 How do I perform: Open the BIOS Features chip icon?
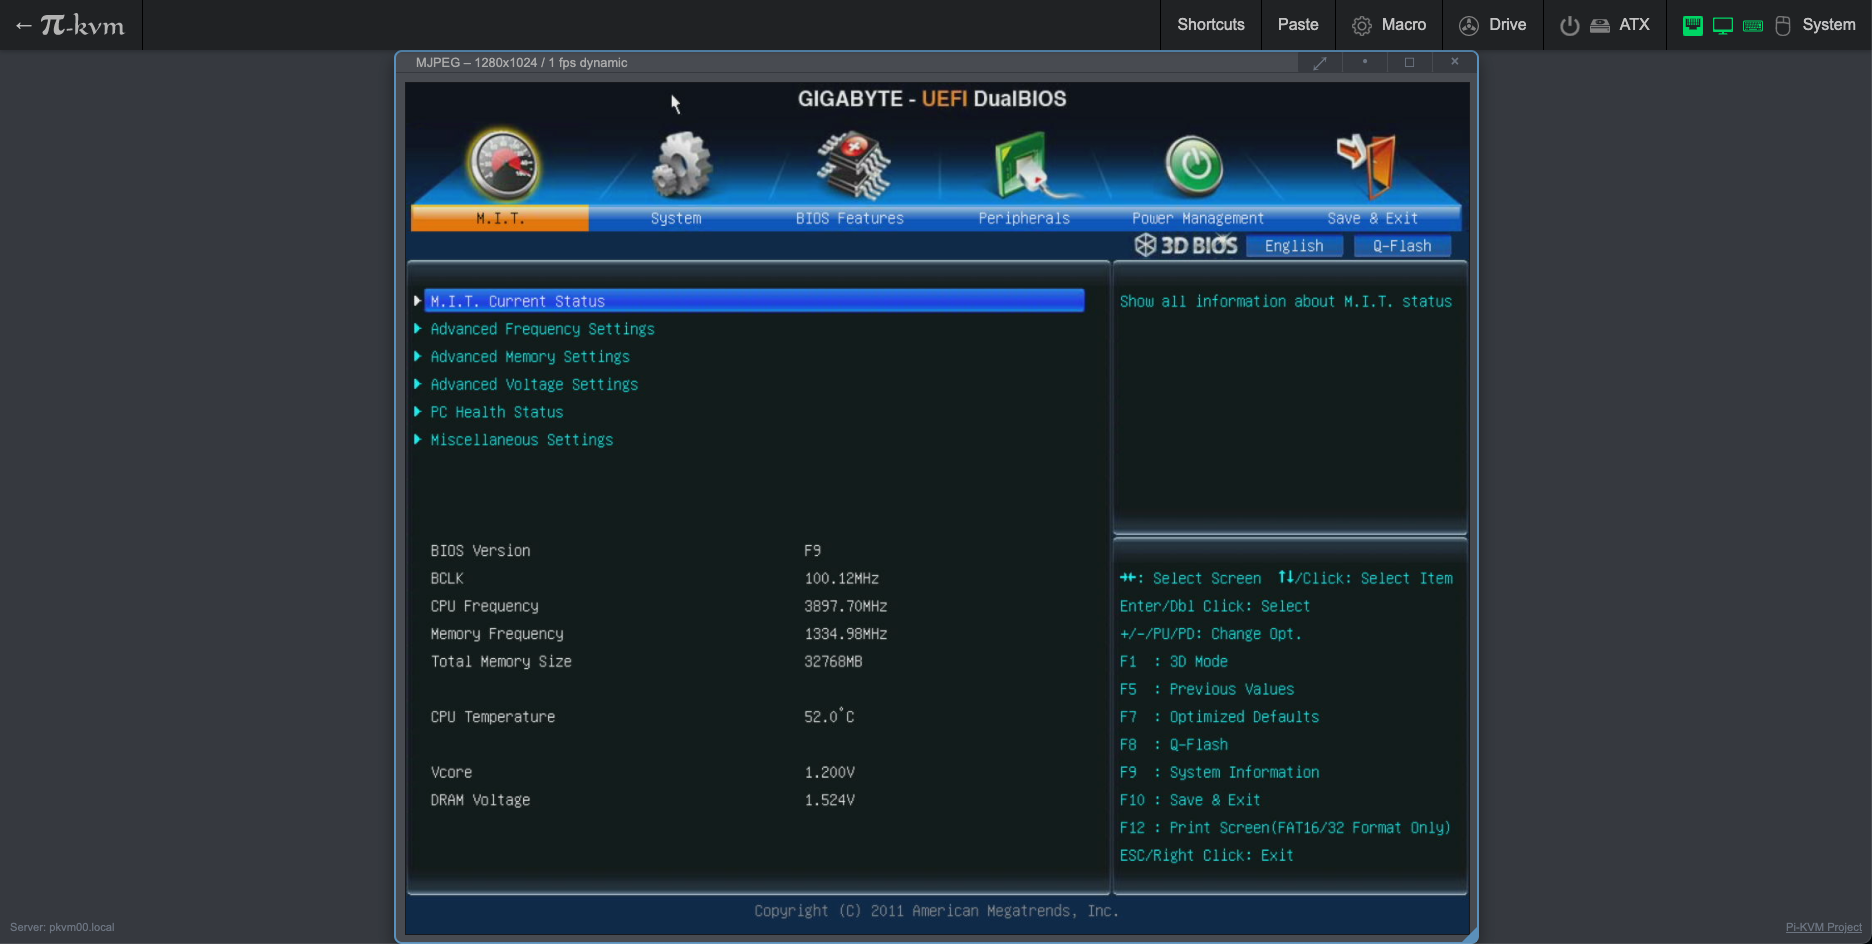[x=852, y=165]
